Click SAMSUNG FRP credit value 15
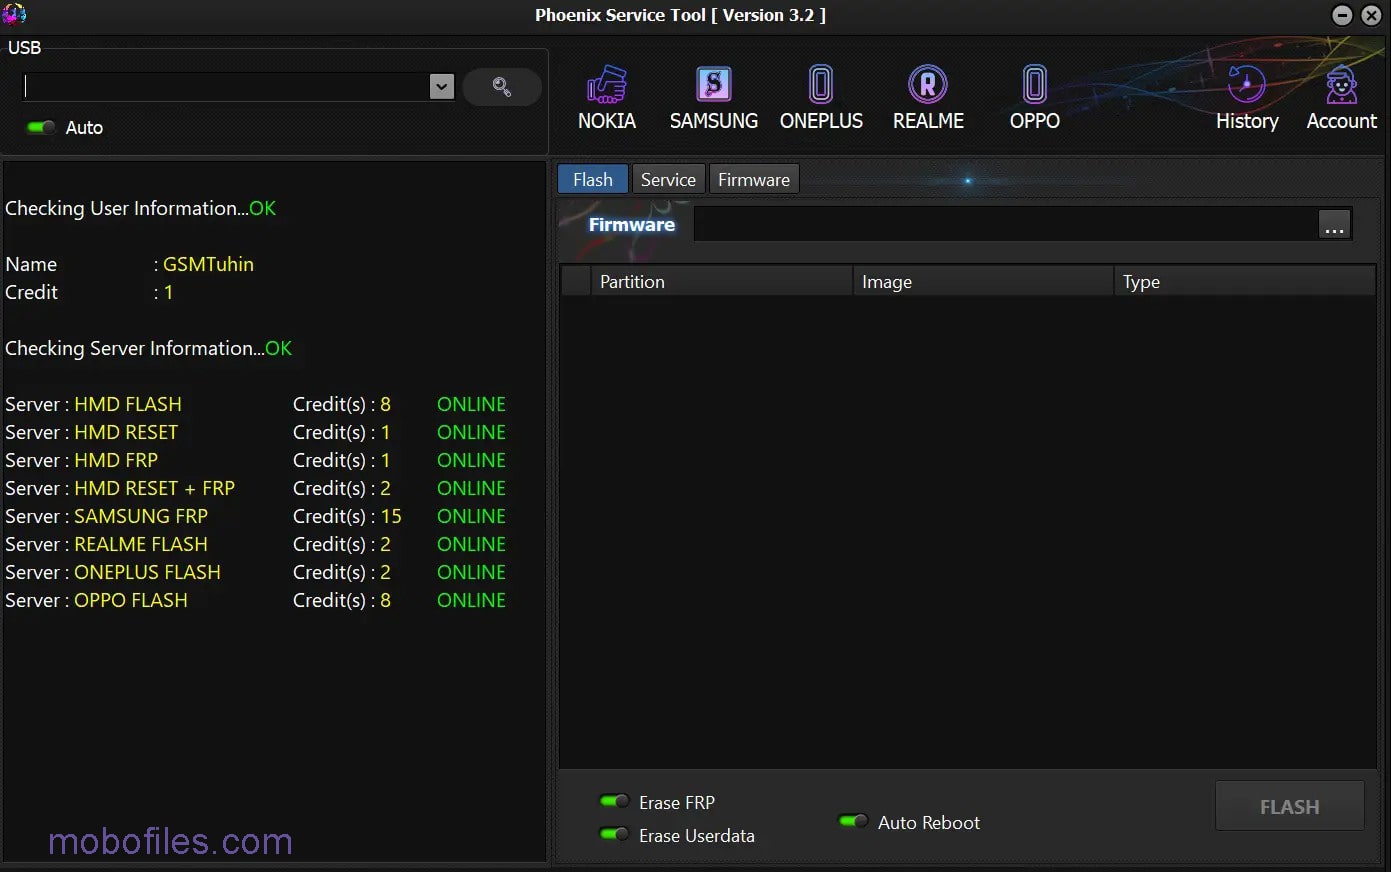Viewport: 1391px width, 872px height. (x=391, y=516)
